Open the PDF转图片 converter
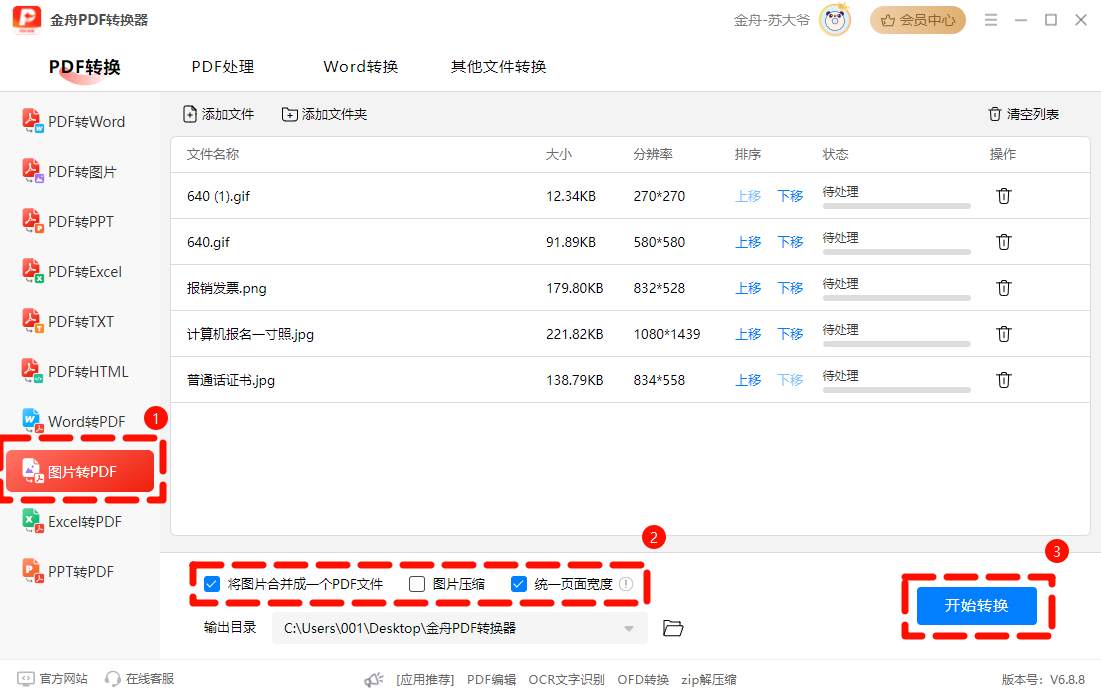Viewport: 1101px width, 699px height. pos(70,171)
